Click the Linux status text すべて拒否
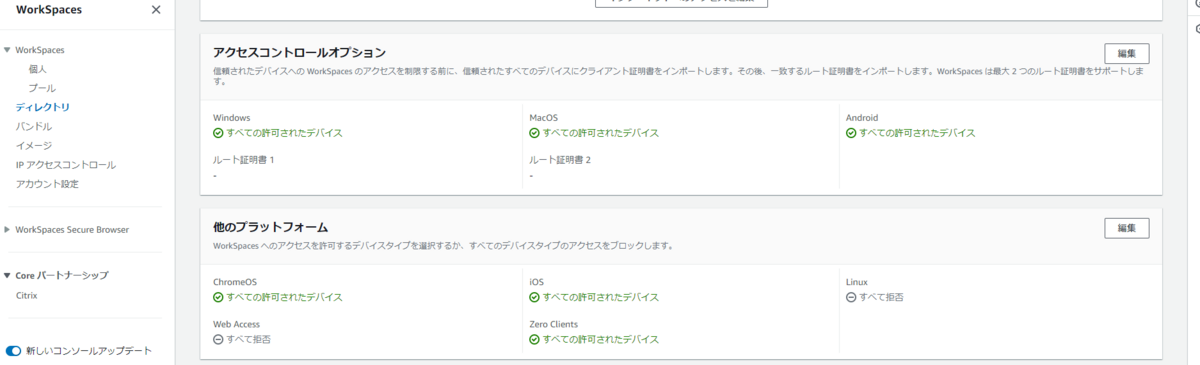This screenshot has height=365, width=1200. 881,297
